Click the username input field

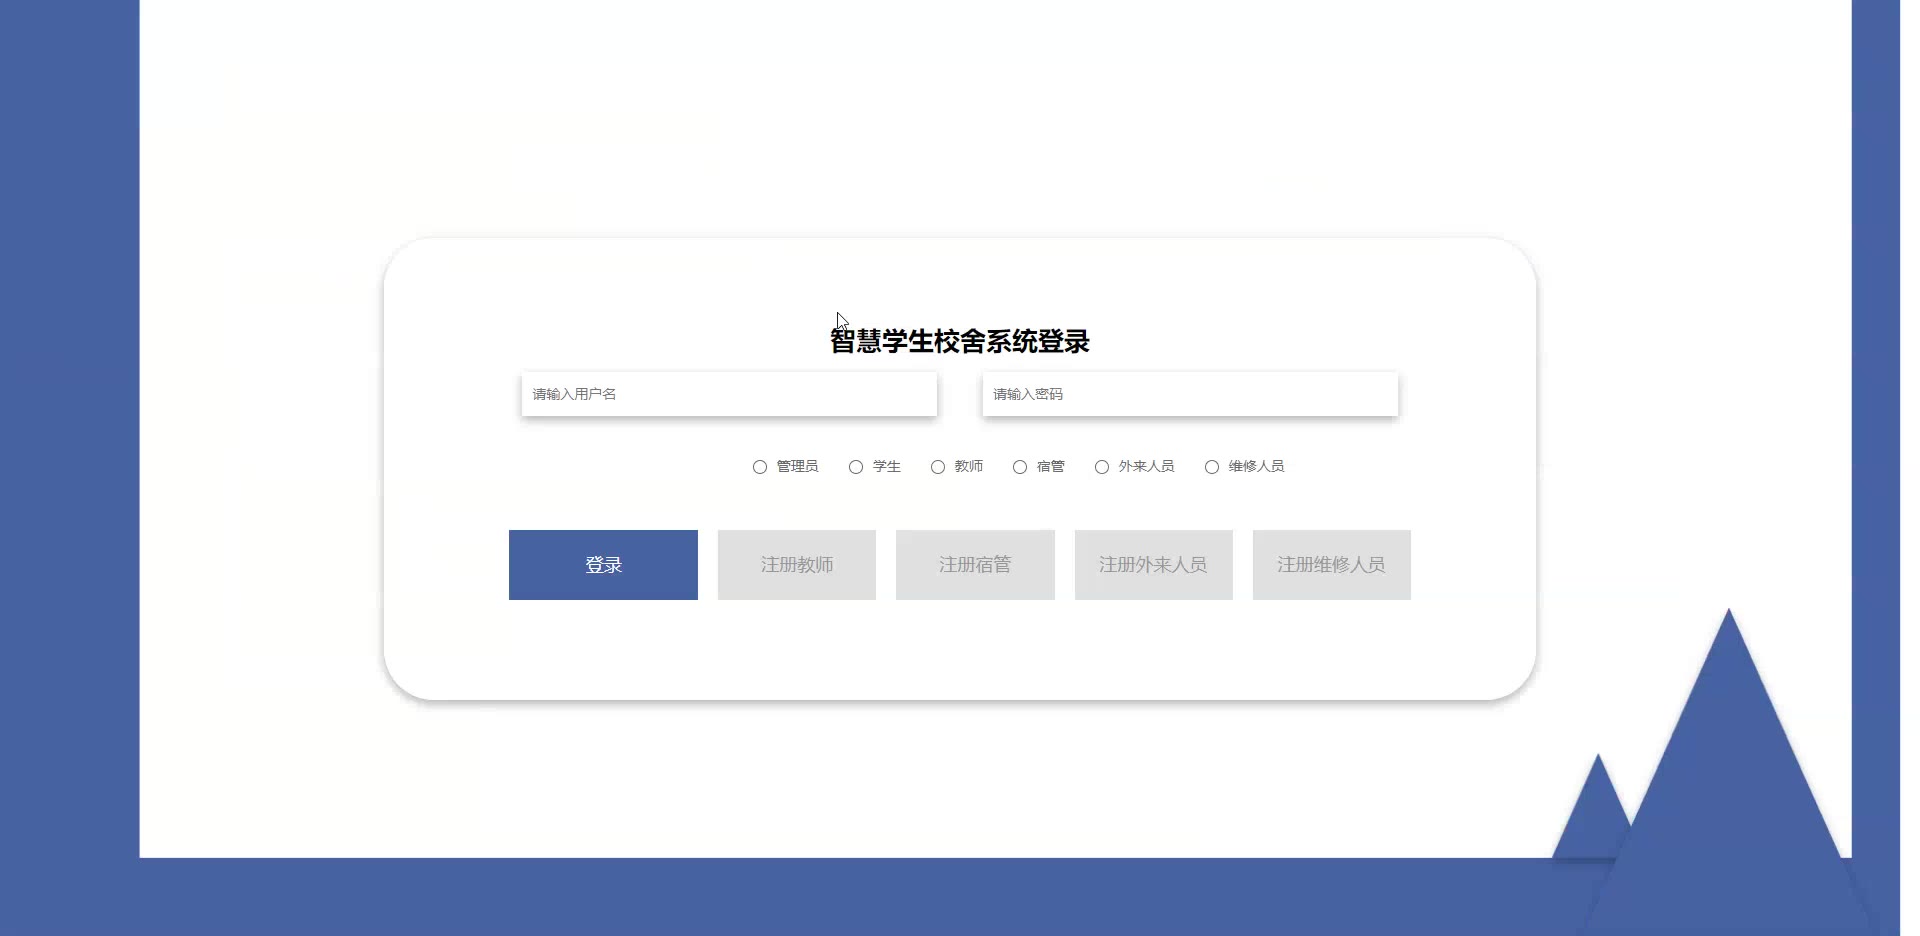729,394
